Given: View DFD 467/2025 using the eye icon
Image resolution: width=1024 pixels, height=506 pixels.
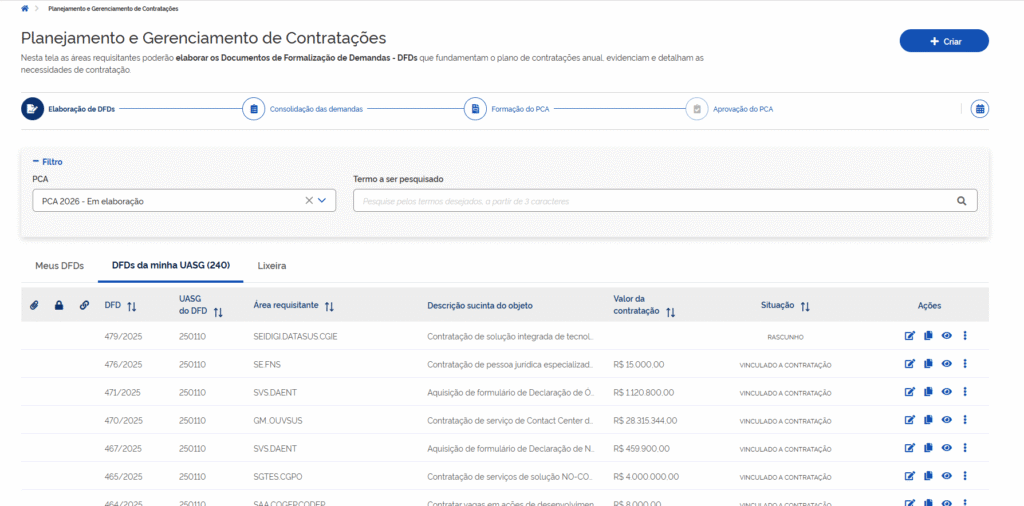Looking at the screenshot, I should pos(946,448).
